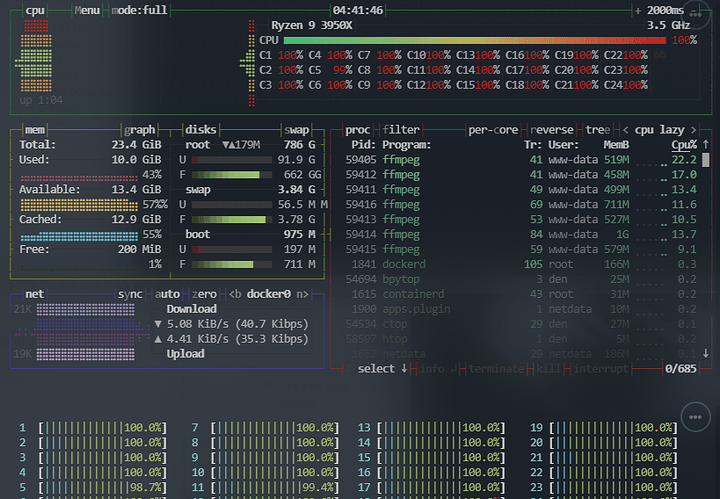The image size is (720, 499).
Task: Click the right arrow after 'cpu lazy' sorting
Action: pos(706,130)
